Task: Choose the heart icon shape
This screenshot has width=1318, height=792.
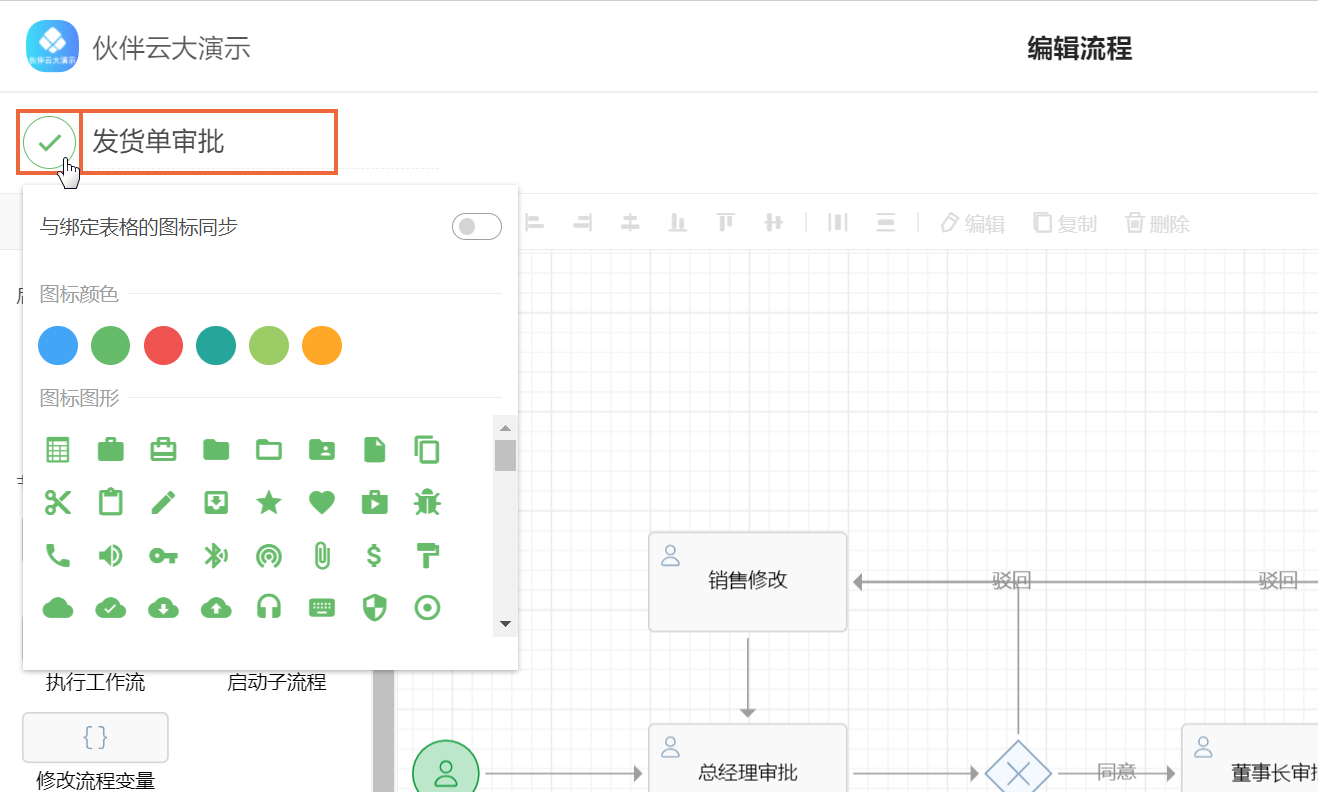Action: tap(322, 502)
